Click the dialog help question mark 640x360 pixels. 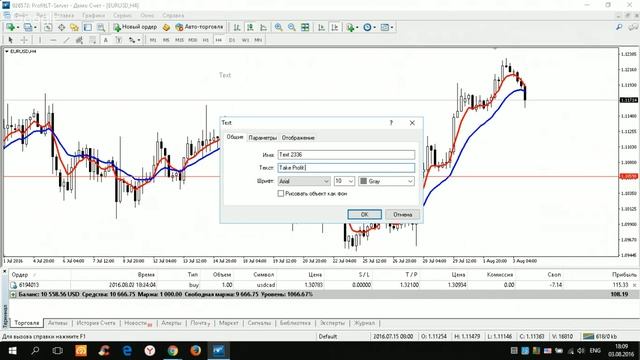click(x=391, y=122)
